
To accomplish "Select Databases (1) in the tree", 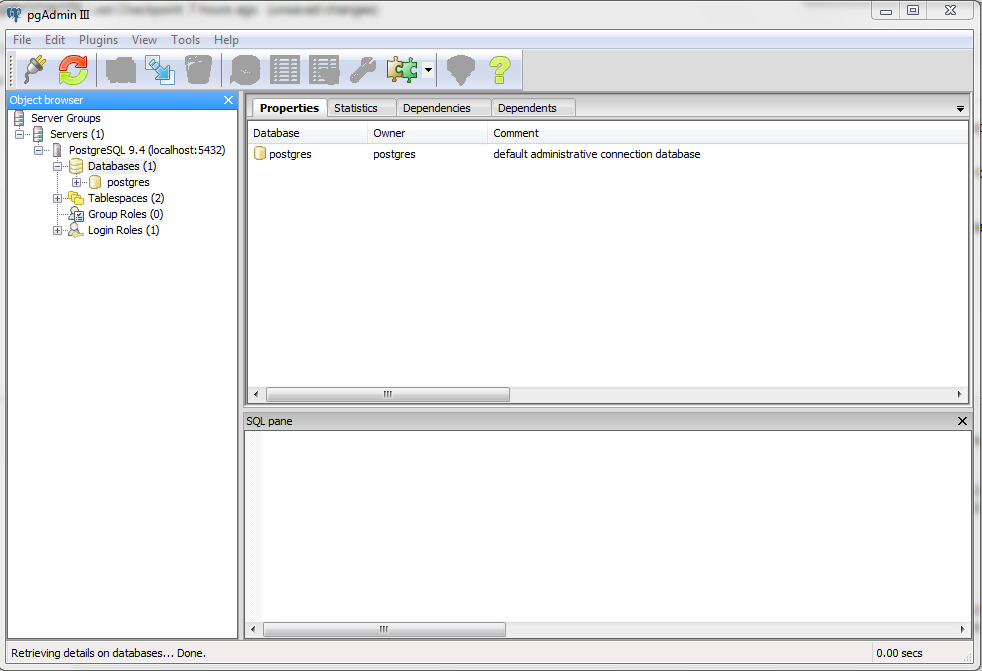I will pyautogui.click(x=122, y=166).
